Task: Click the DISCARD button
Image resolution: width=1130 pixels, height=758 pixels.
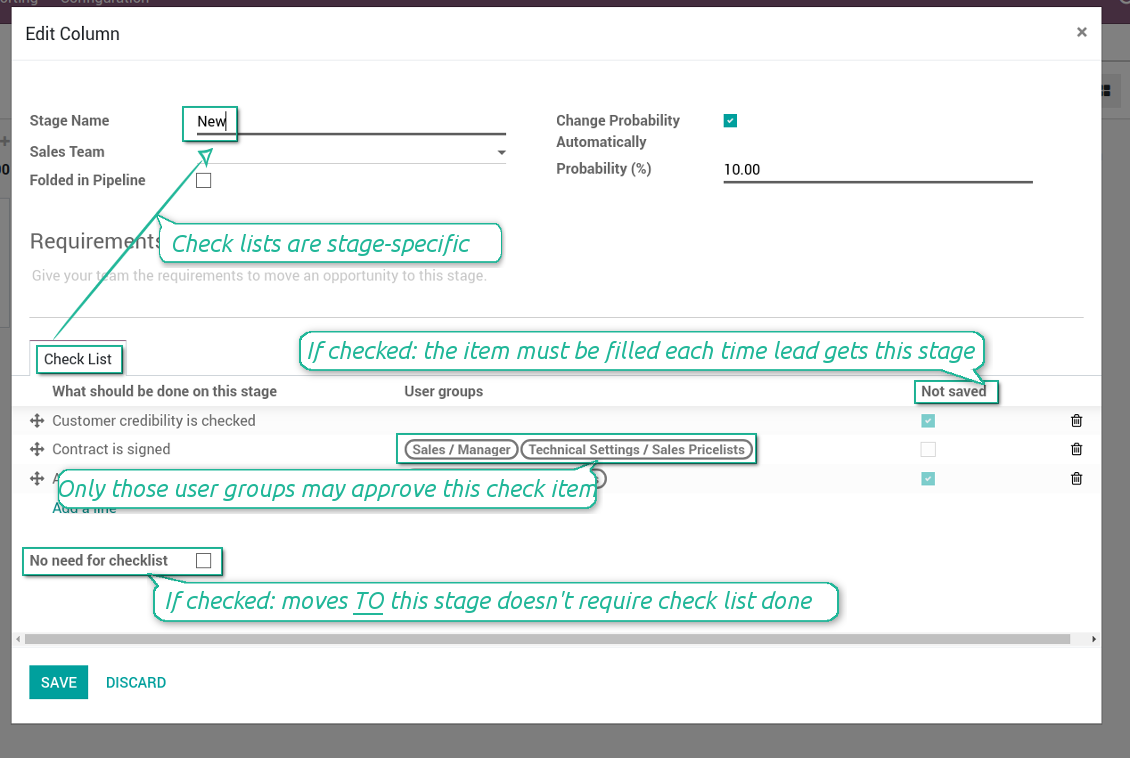Action: (136, 682)
